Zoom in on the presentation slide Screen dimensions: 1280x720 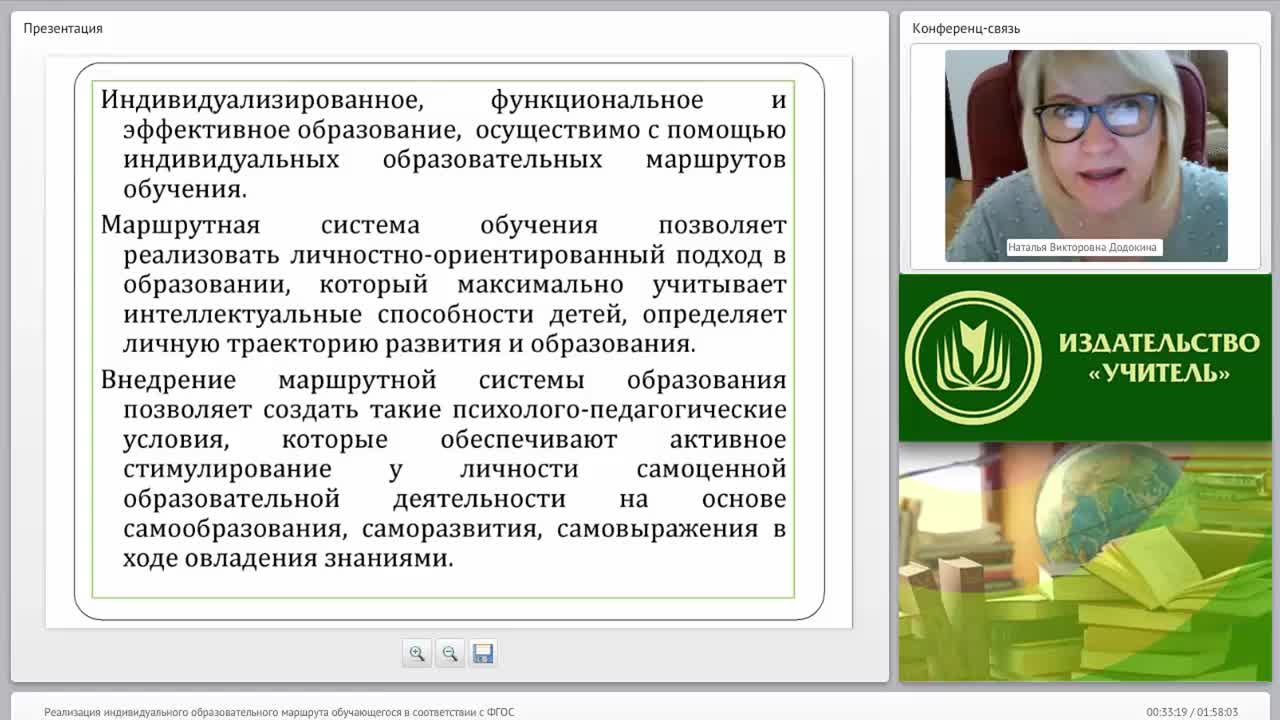coord(416,653)
